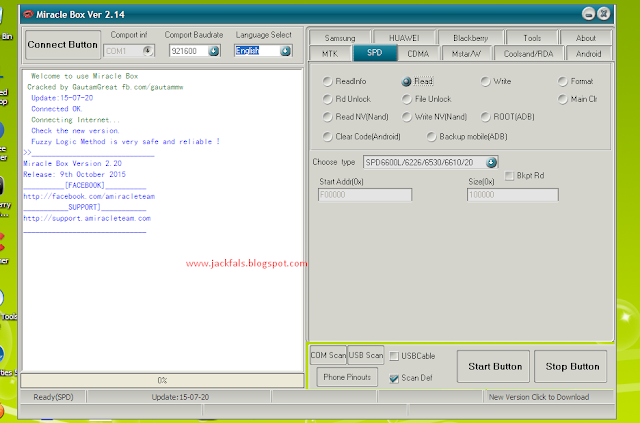
Task: Click the 'Check the new version.' log line
Action: (76, 131)
